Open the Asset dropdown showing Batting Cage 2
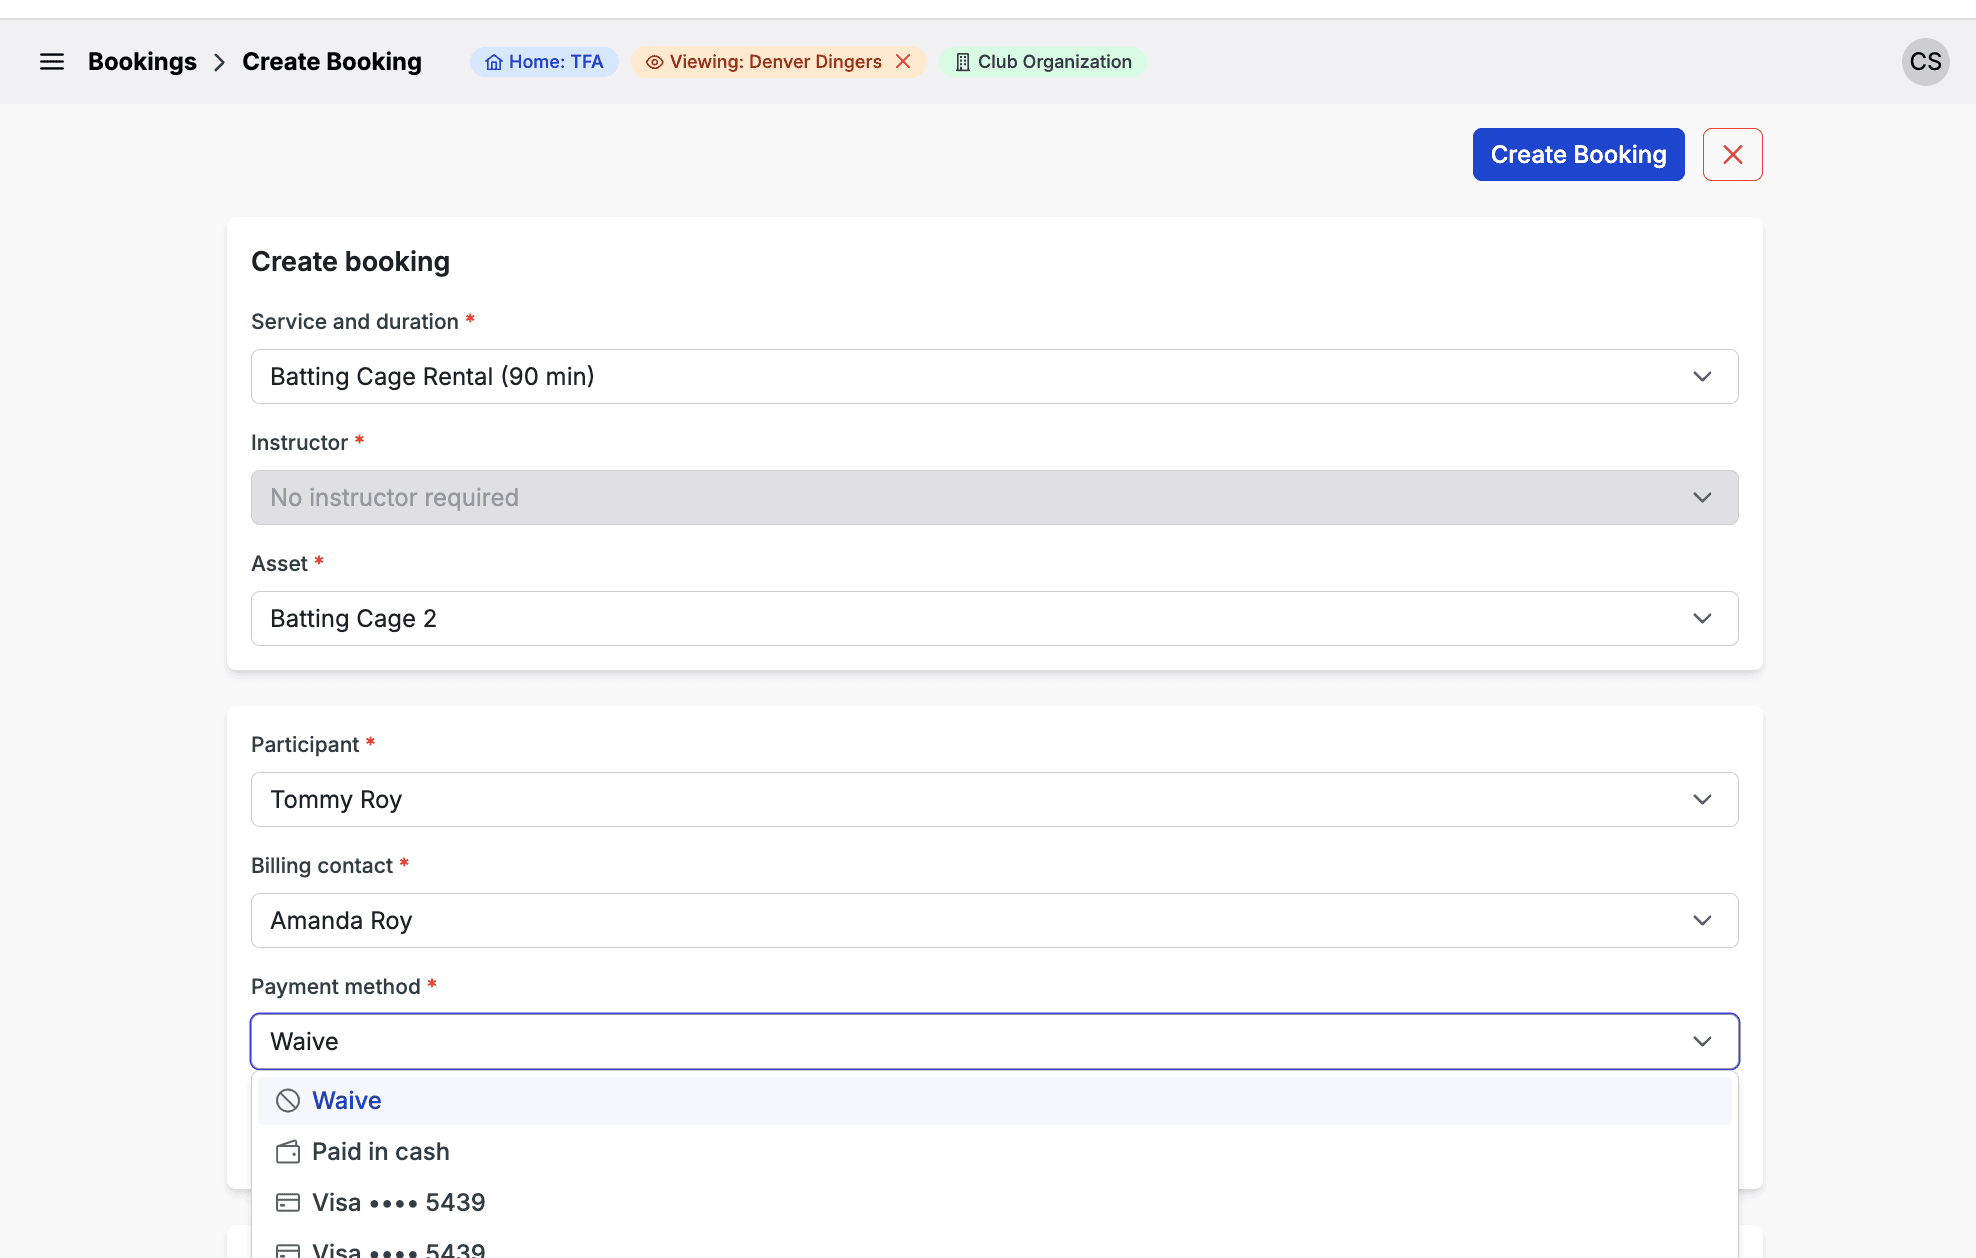Image resolution: width=1976 pixels, height=1258 pixels. click(1701, 619)
